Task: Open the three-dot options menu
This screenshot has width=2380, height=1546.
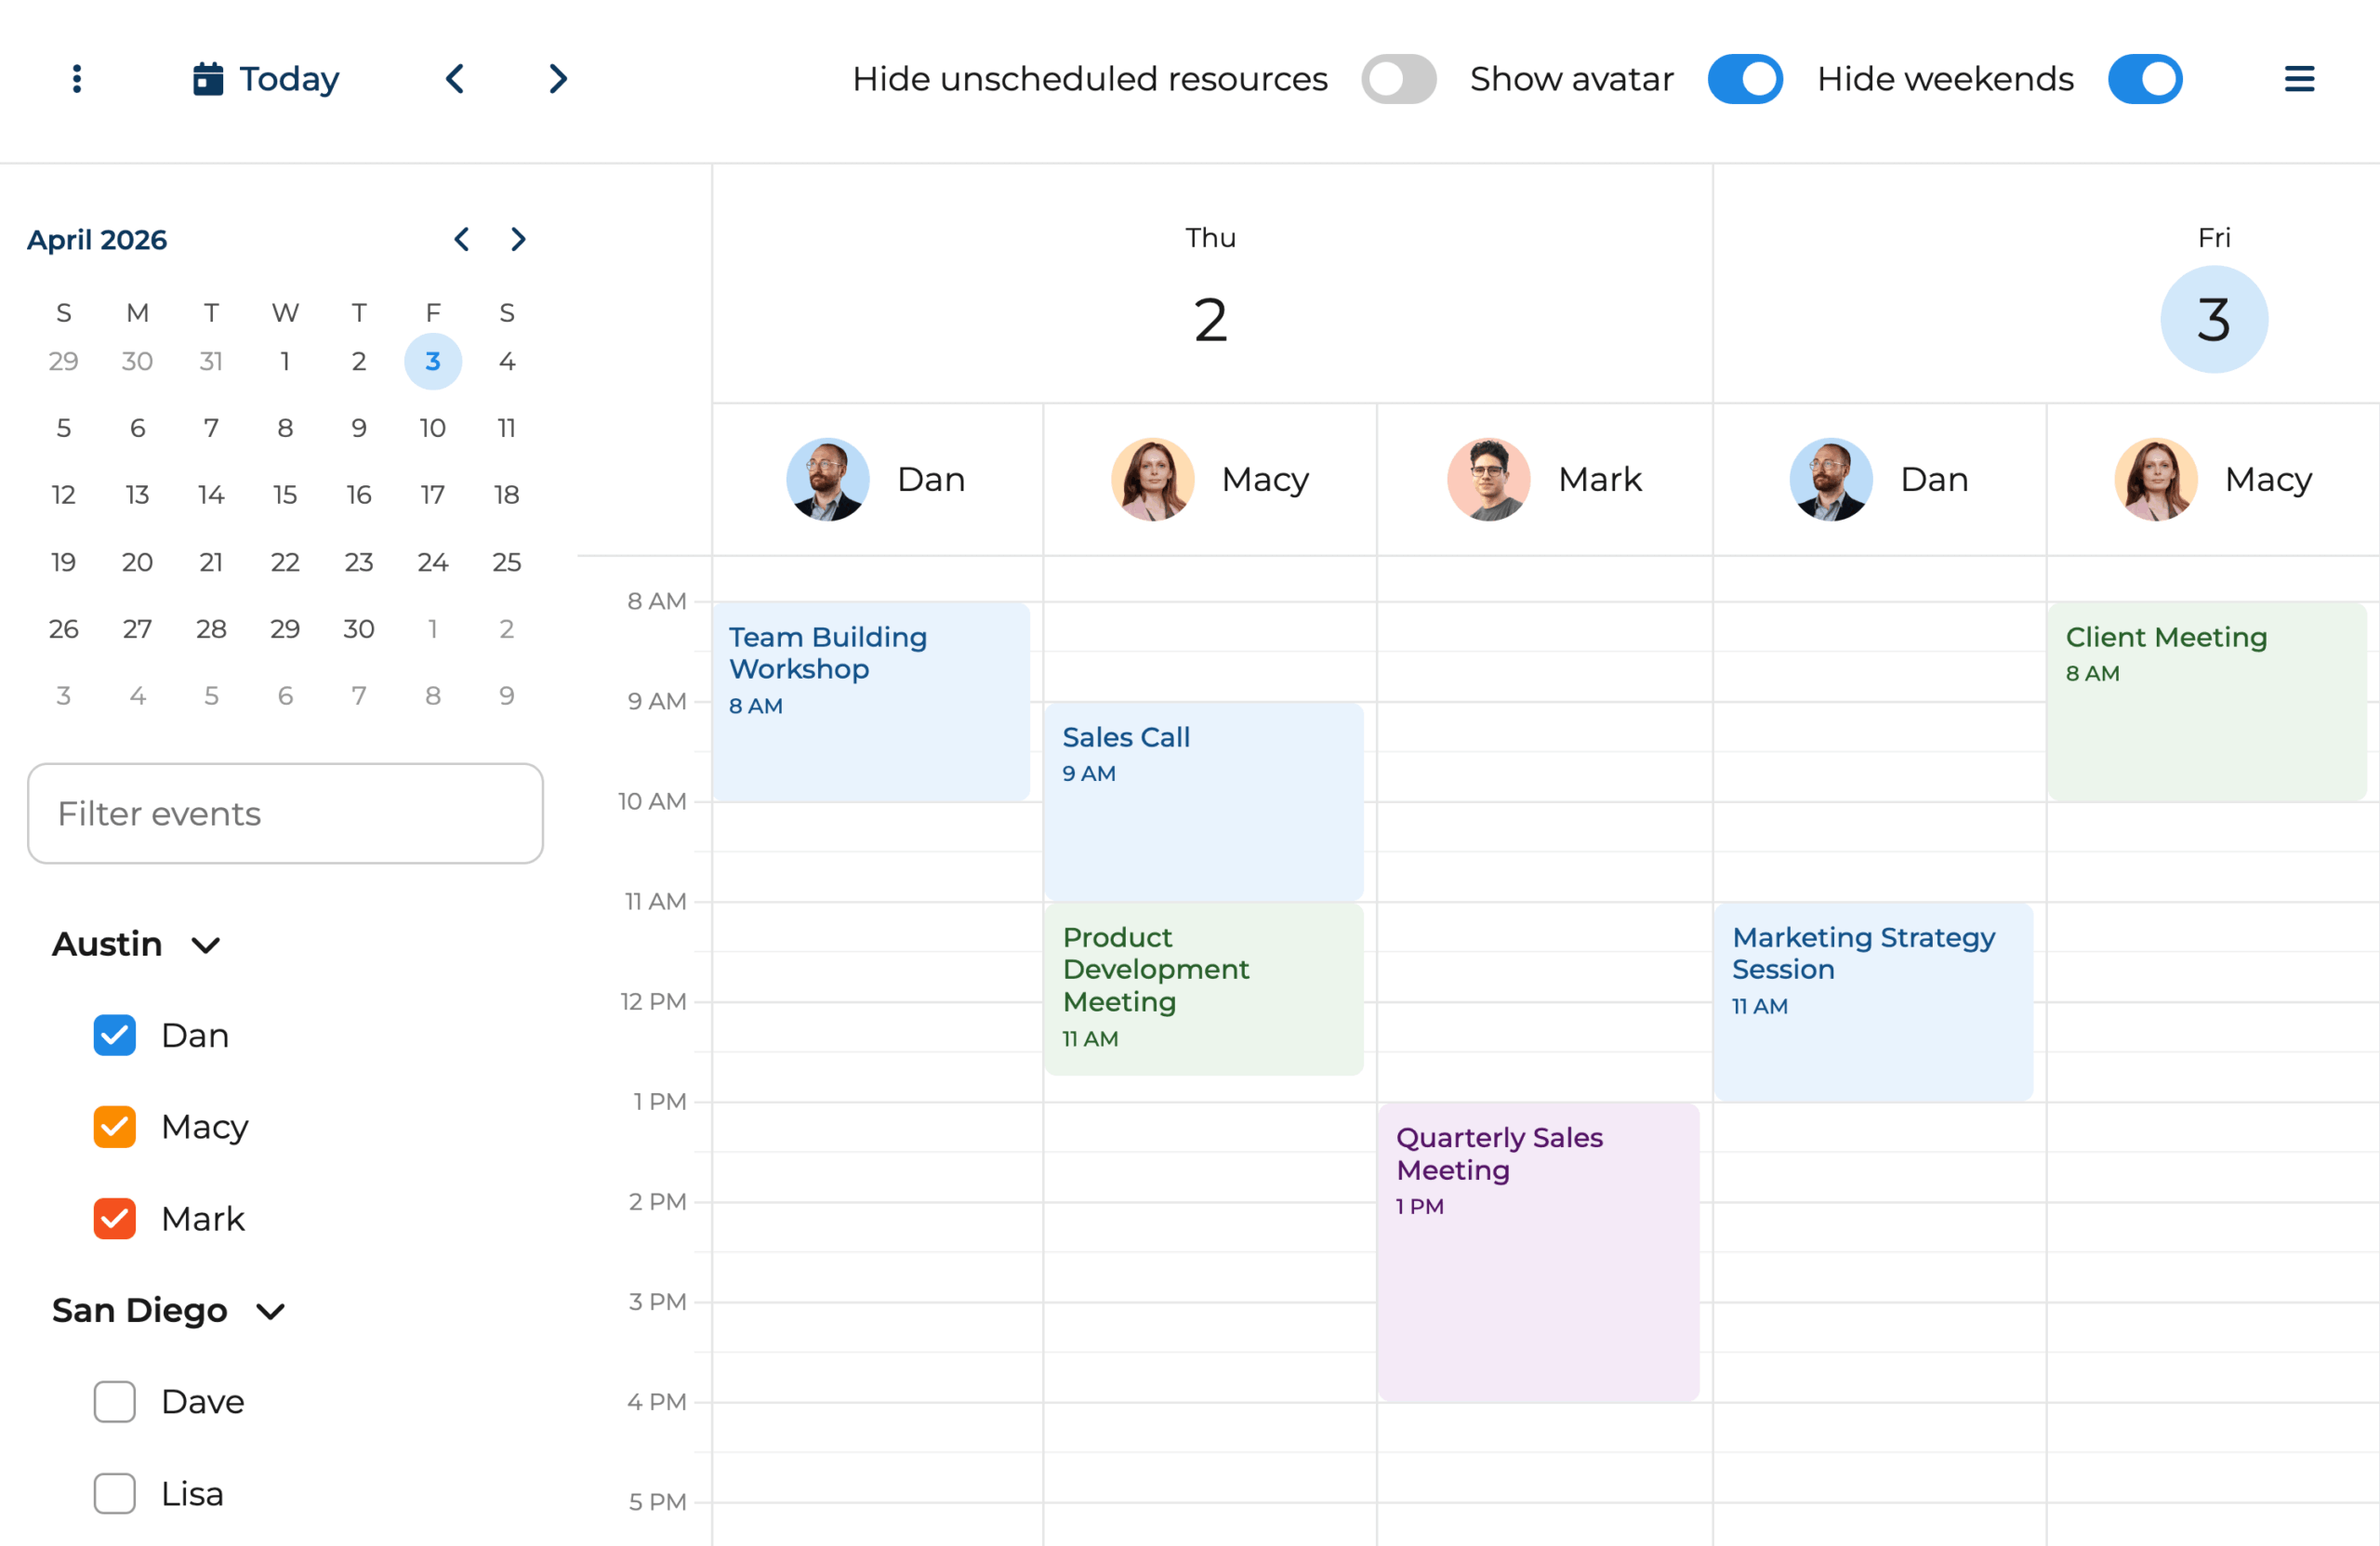Action: pos(77,79)
